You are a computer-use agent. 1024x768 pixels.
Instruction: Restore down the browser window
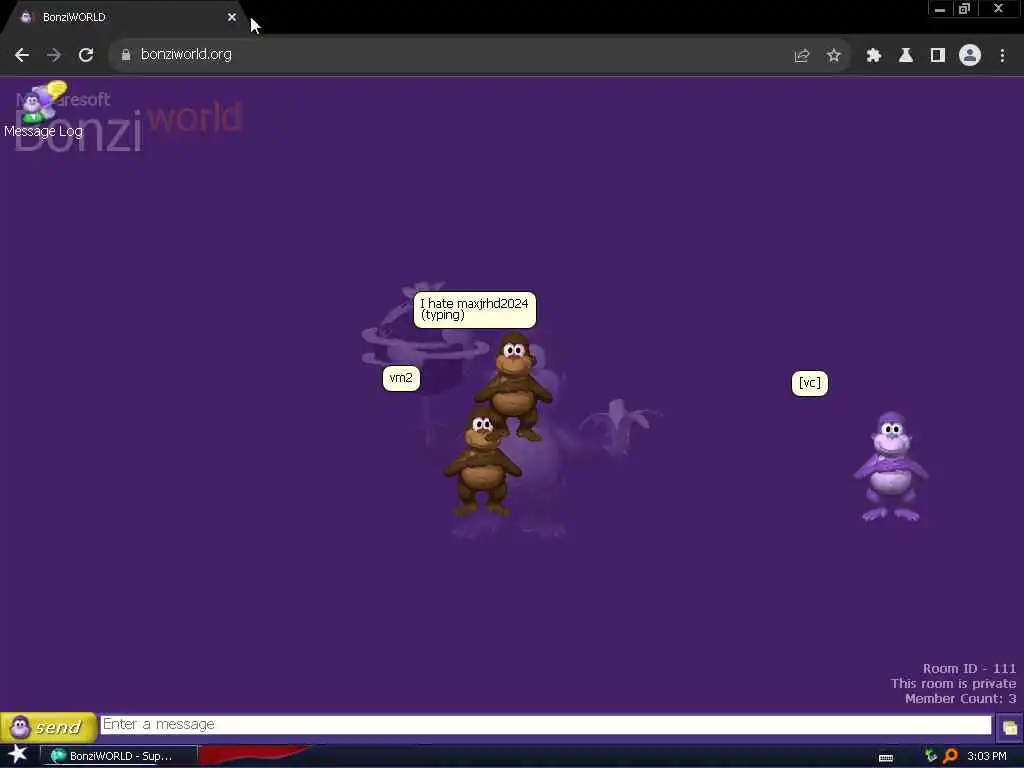click(x=965, y=9)
